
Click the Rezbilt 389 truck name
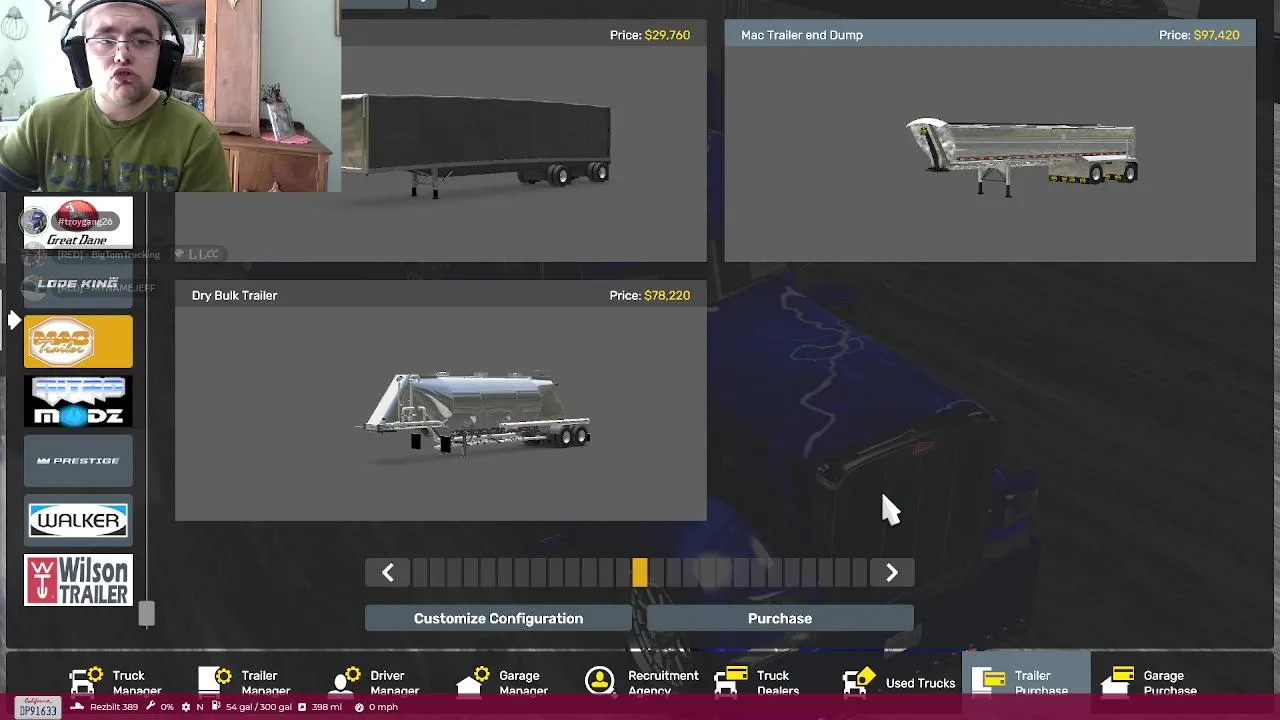105,707
